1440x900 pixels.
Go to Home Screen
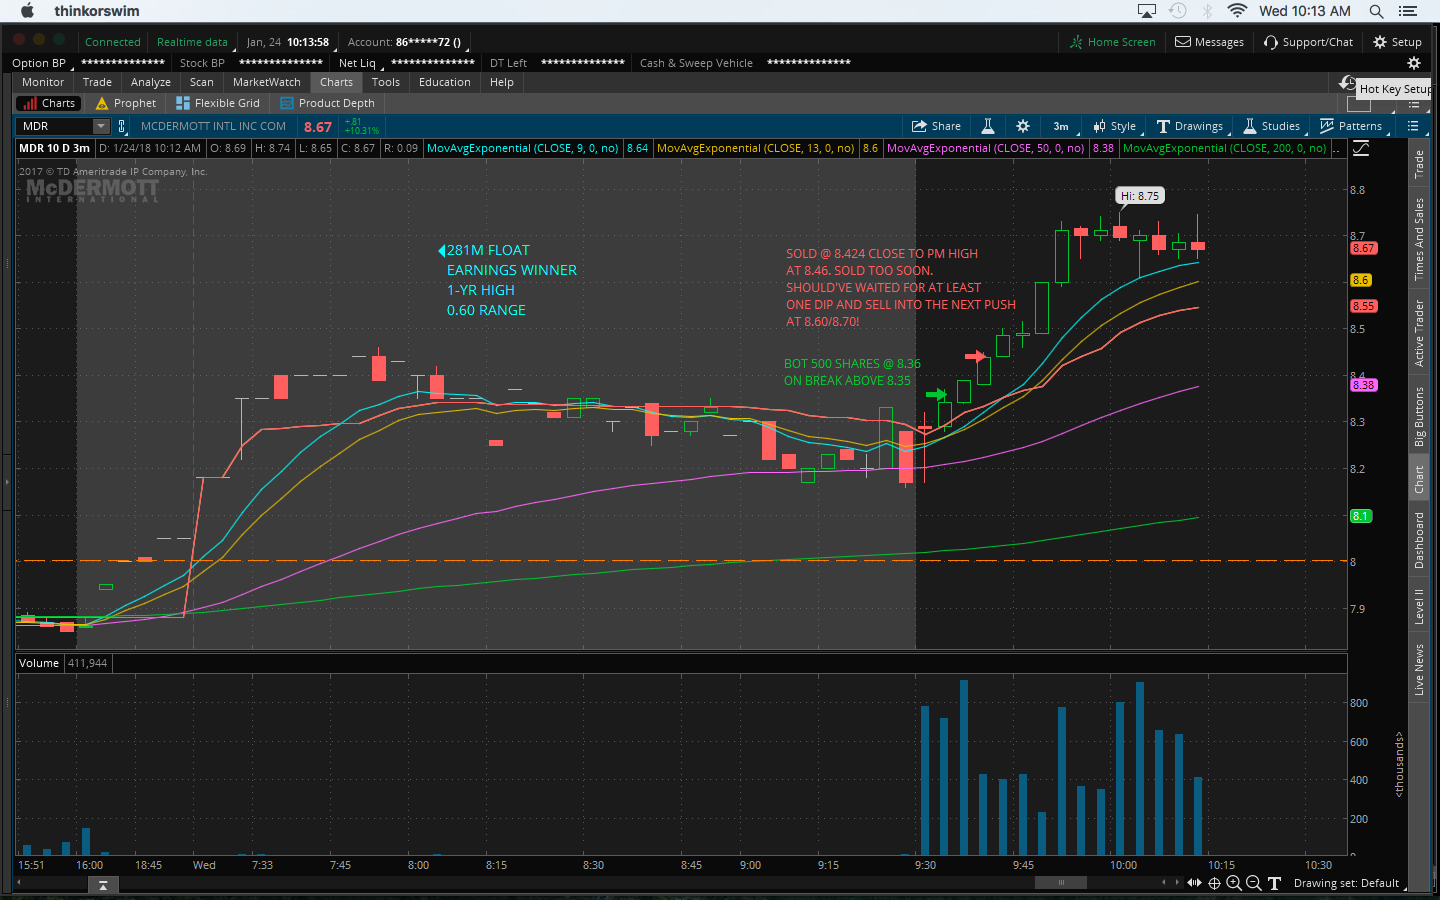coord(1112,42)
